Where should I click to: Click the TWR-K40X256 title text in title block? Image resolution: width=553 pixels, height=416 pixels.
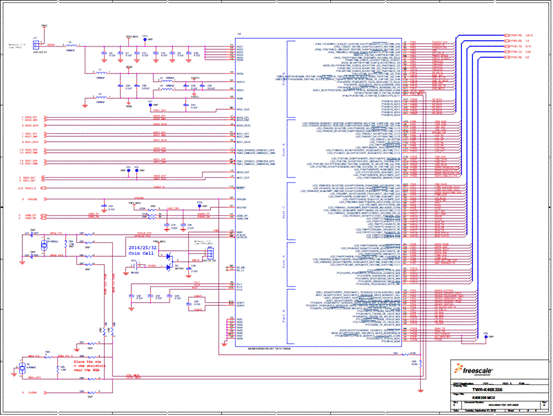(x=487, y=390)
